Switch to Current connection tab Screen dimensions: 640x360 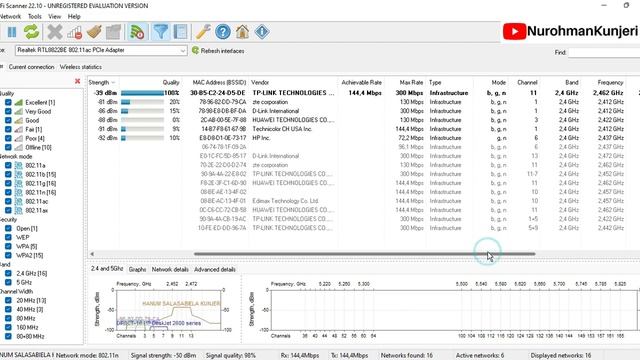coord(31,67)
